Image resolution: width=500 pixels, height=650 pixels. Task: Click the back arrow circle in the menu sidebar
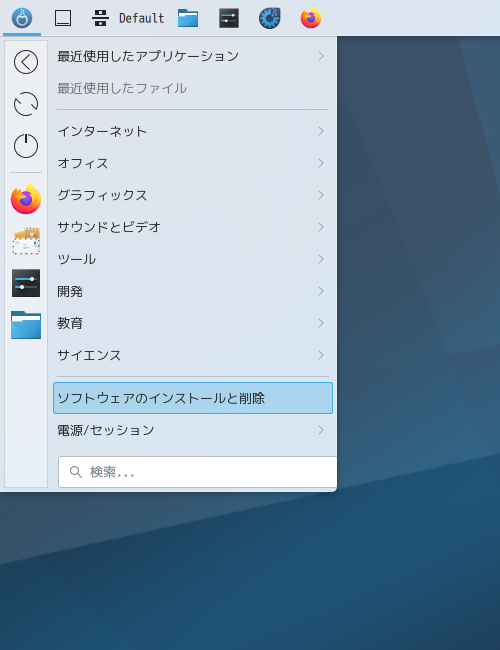pyautogui.click(x=26, y=62)
